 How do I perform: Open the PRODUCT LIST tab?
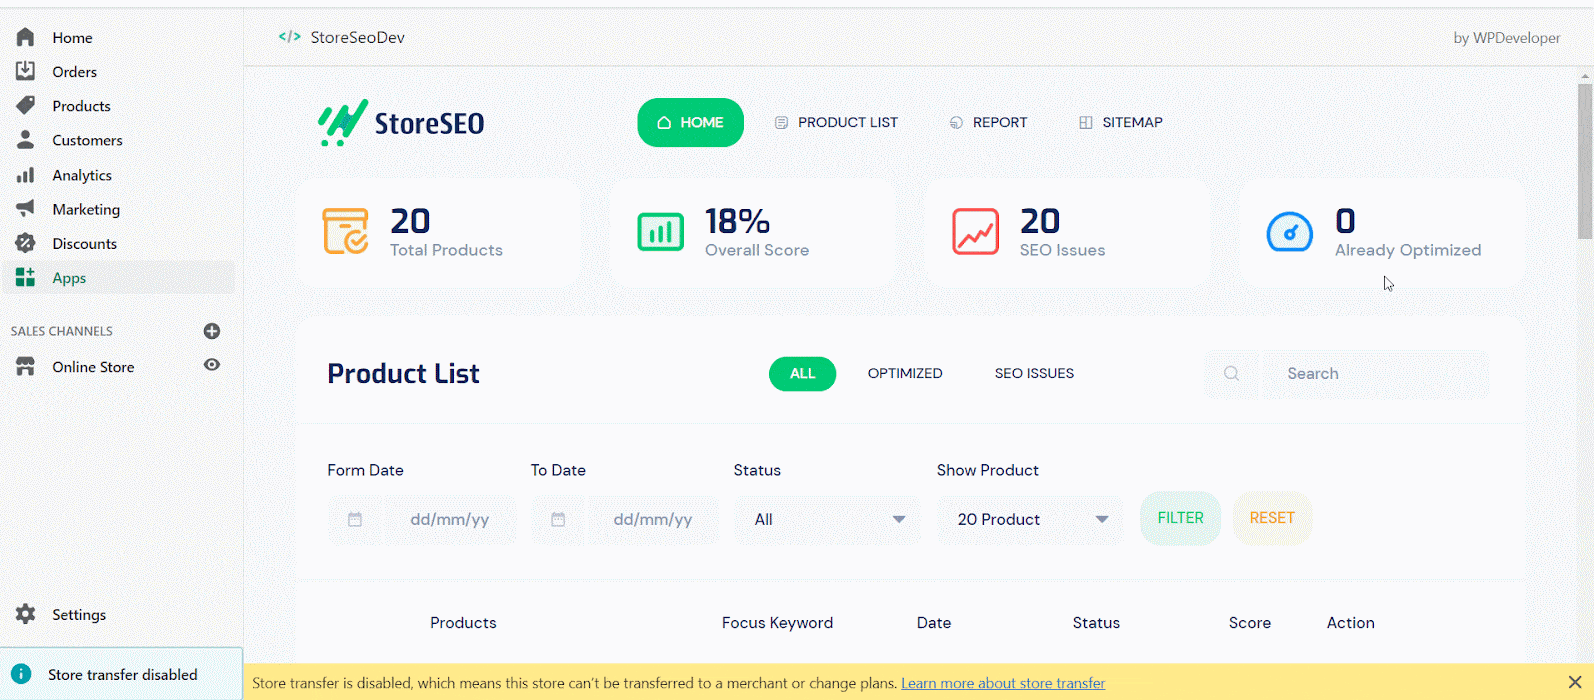pos(836,122)
